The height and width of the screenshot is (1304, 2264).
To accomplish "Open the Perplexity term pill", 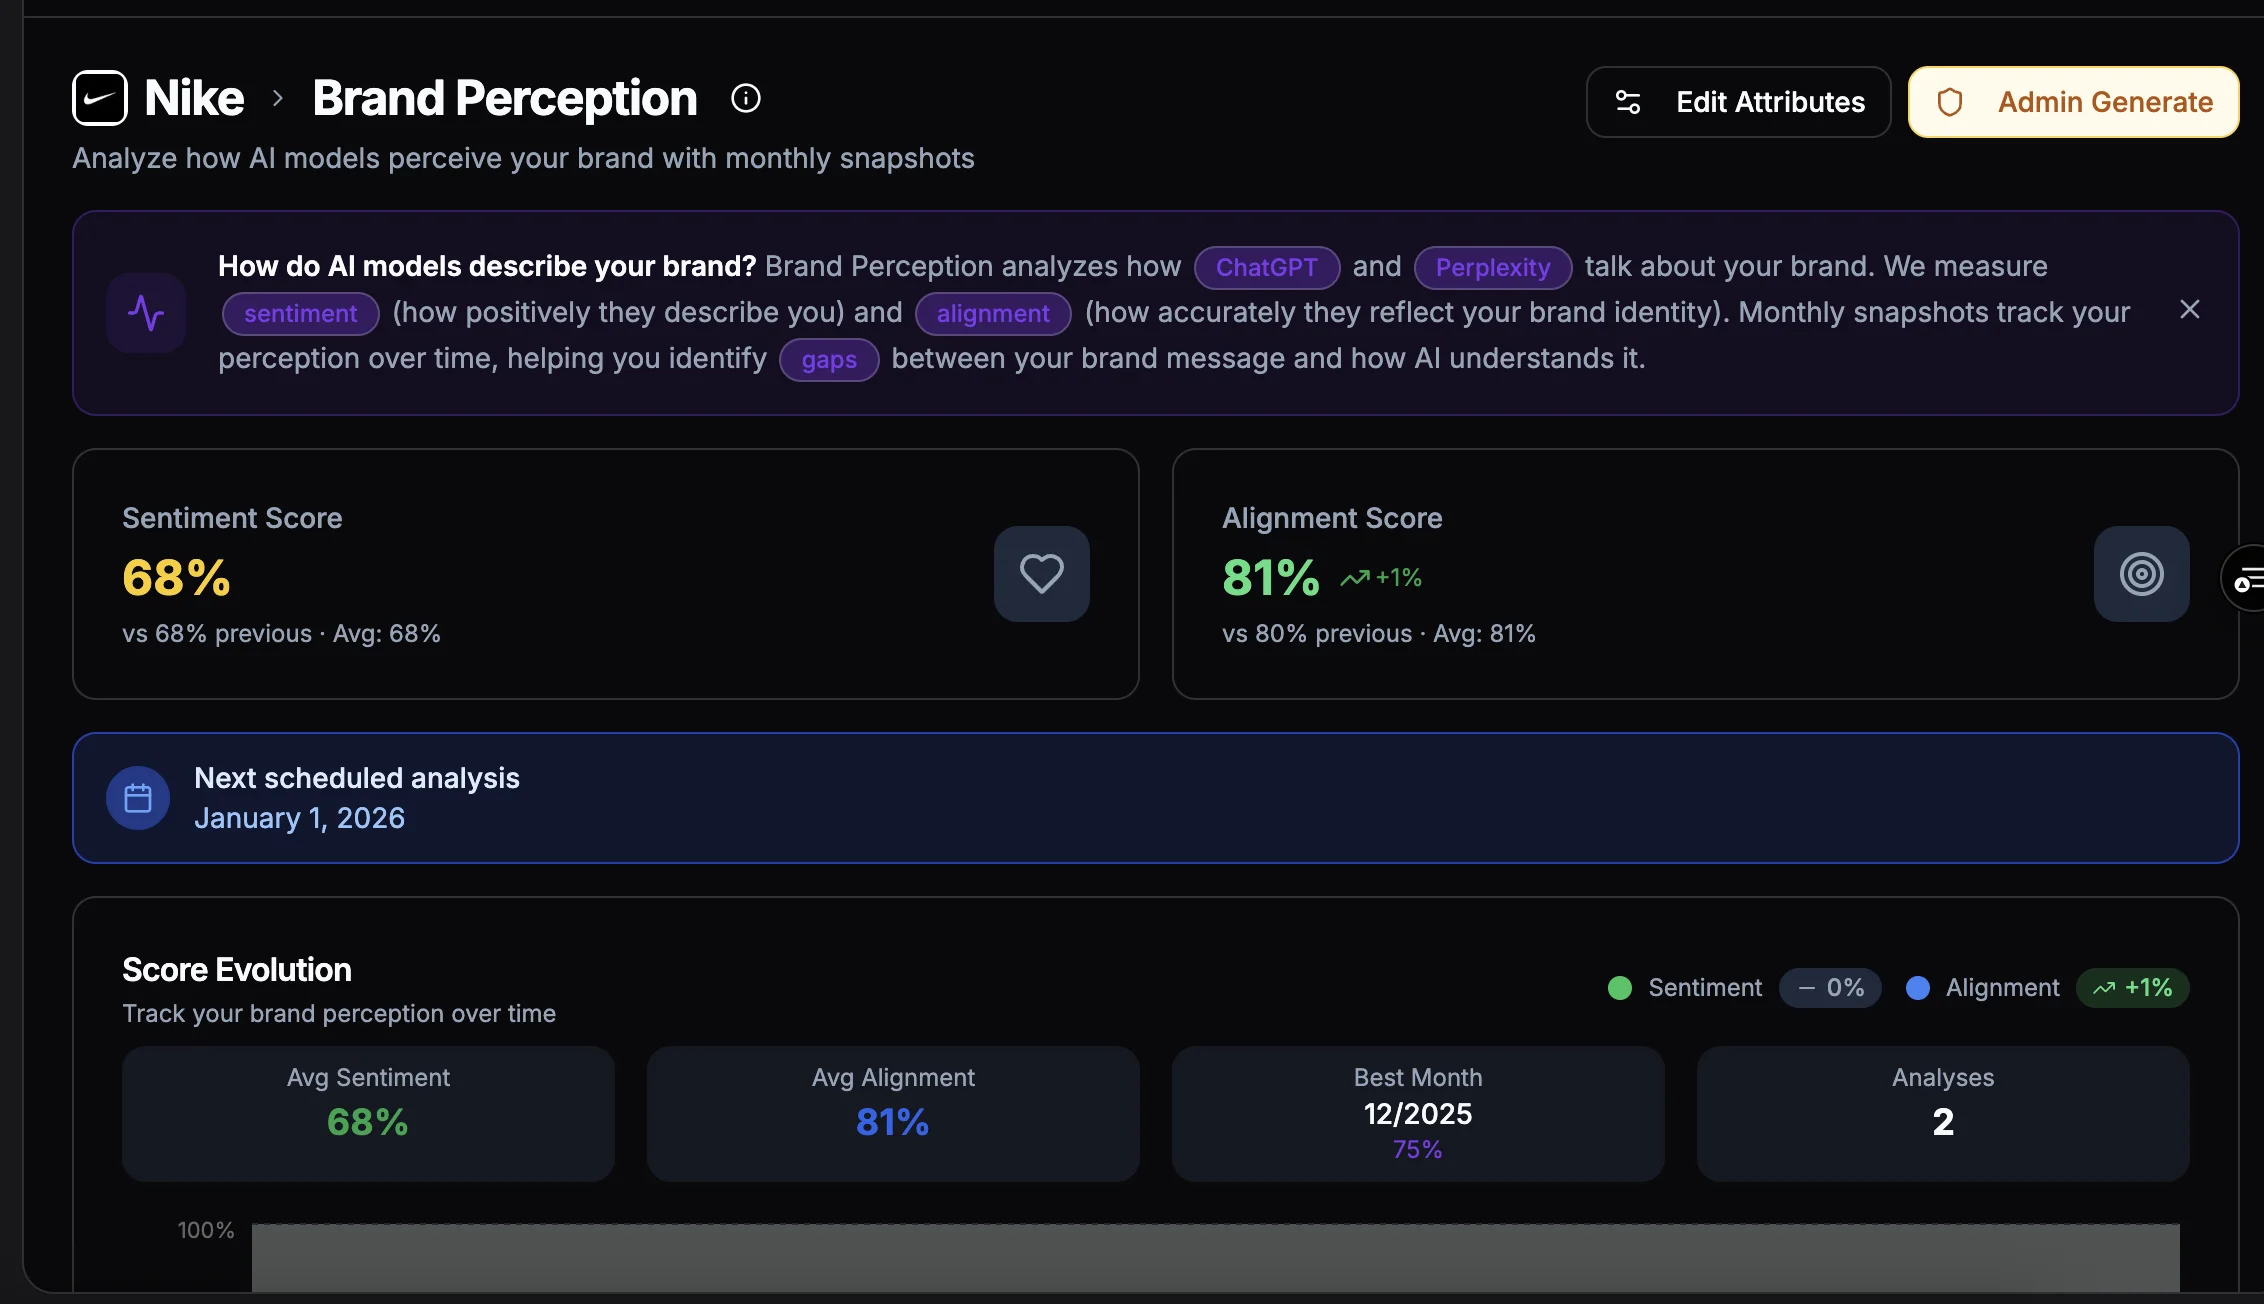I will 1492,267.
